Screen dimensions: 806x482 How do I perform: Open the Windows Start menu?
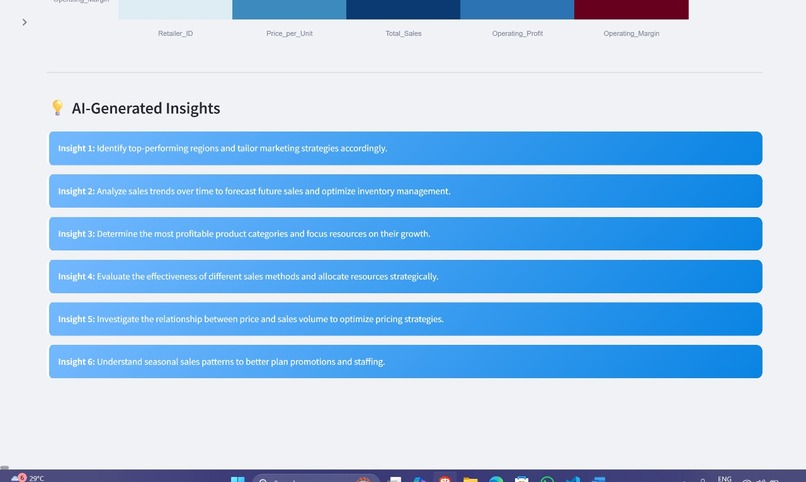[237, 479]
